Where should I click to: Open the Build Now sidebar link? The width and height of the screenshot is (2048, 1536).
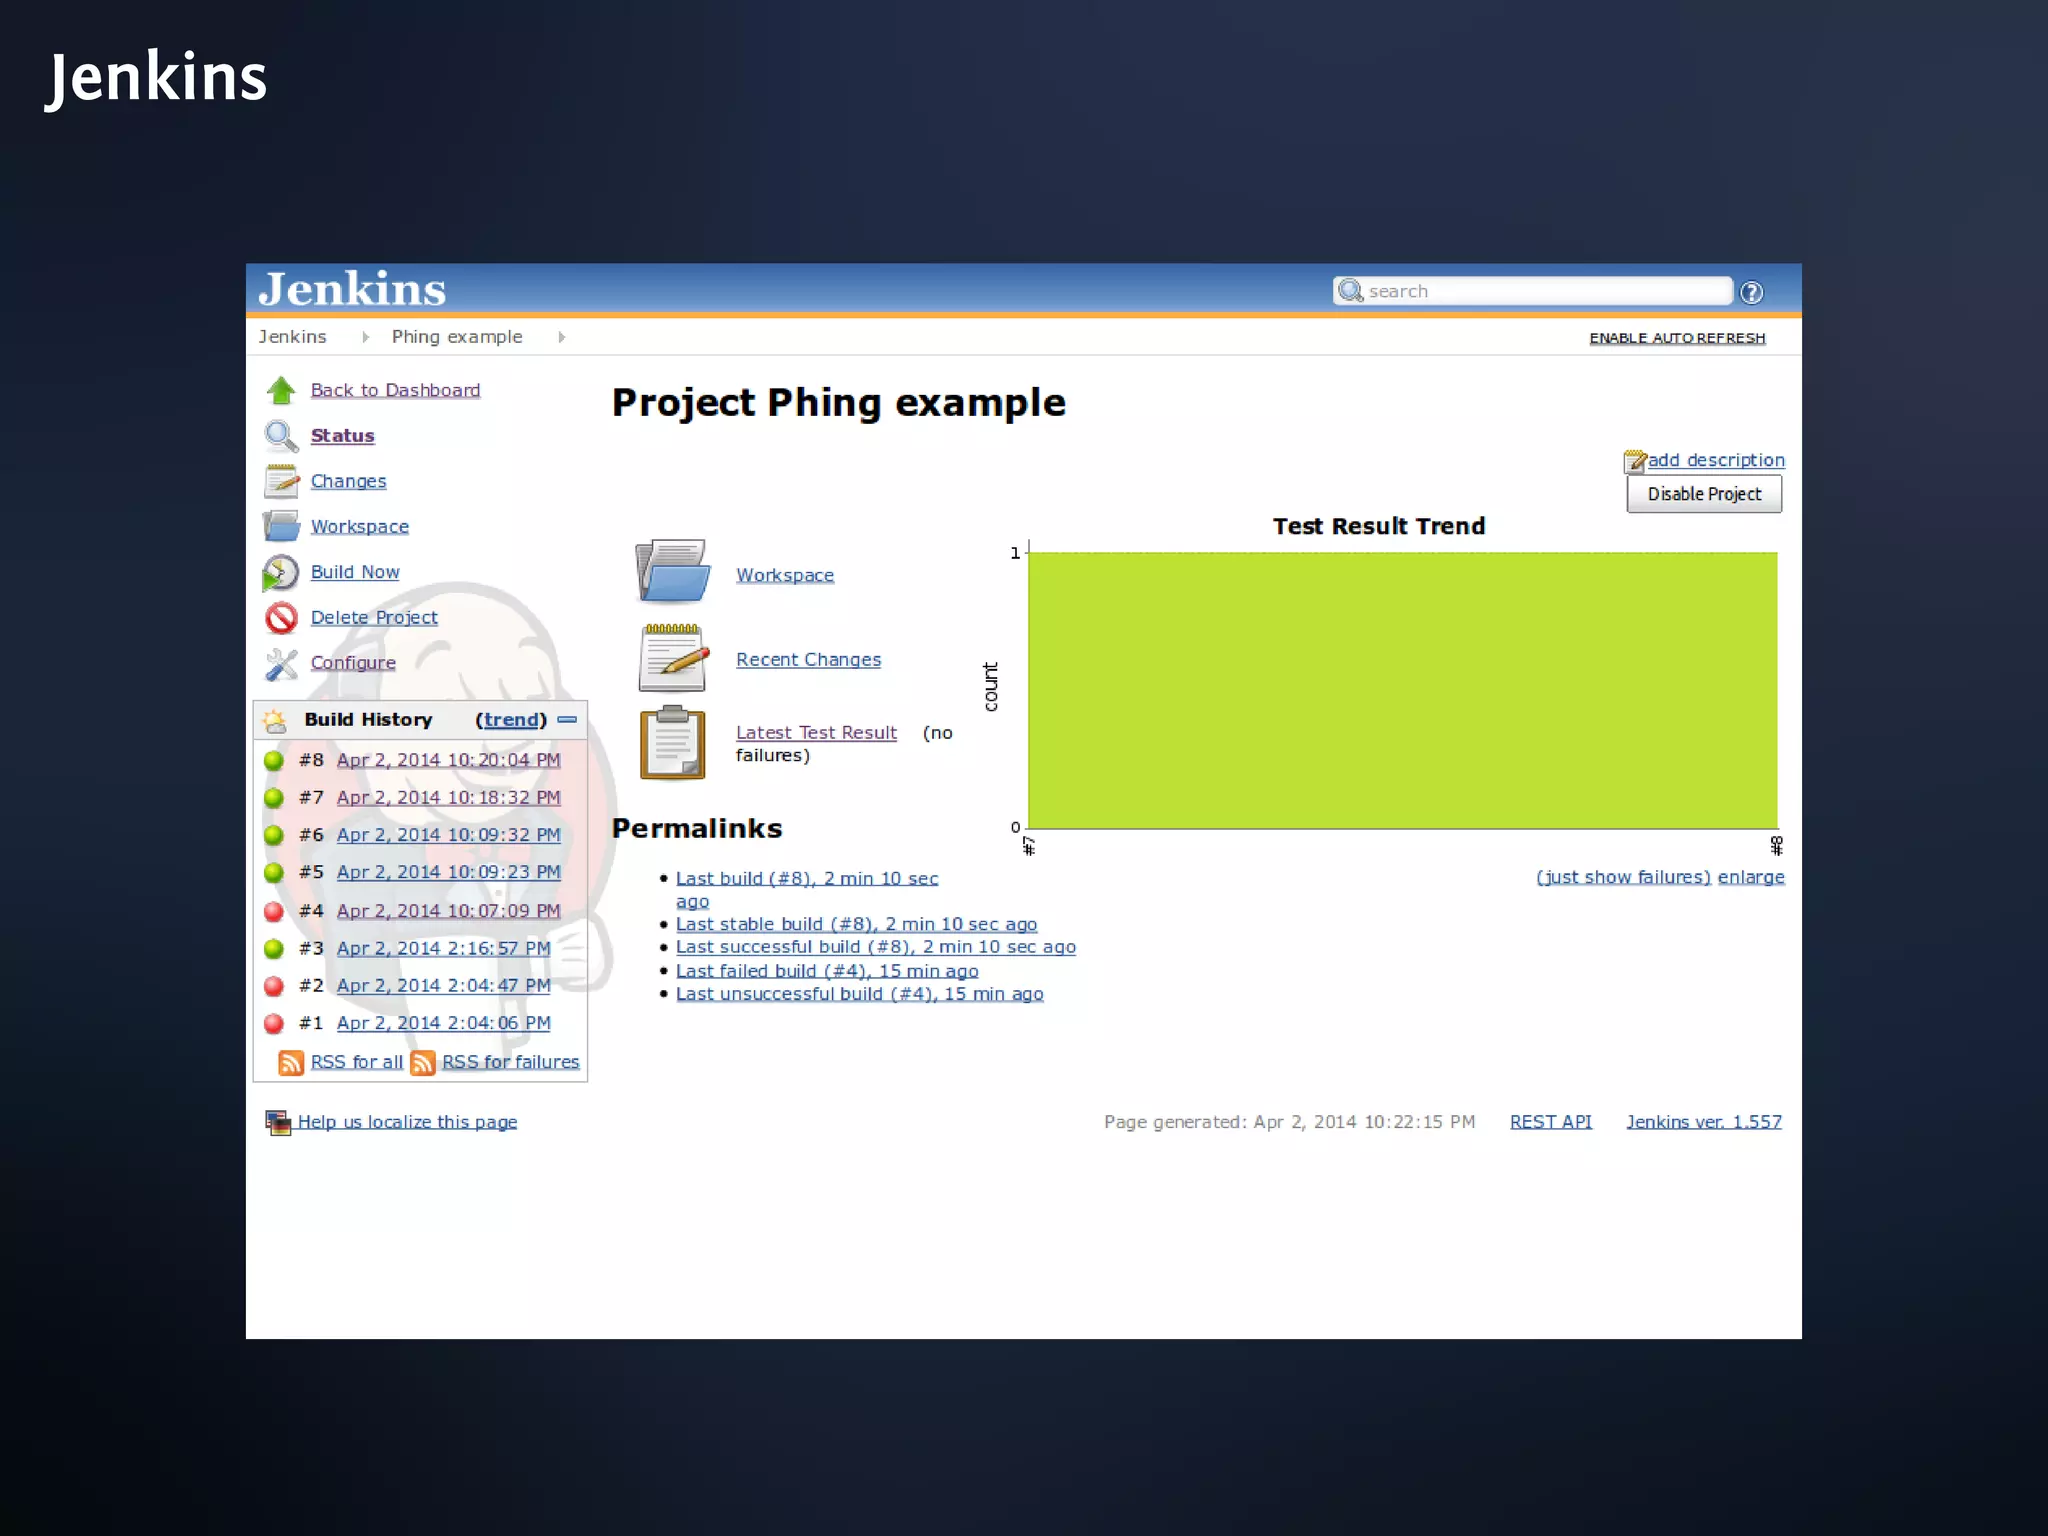(x=355, y=572)
